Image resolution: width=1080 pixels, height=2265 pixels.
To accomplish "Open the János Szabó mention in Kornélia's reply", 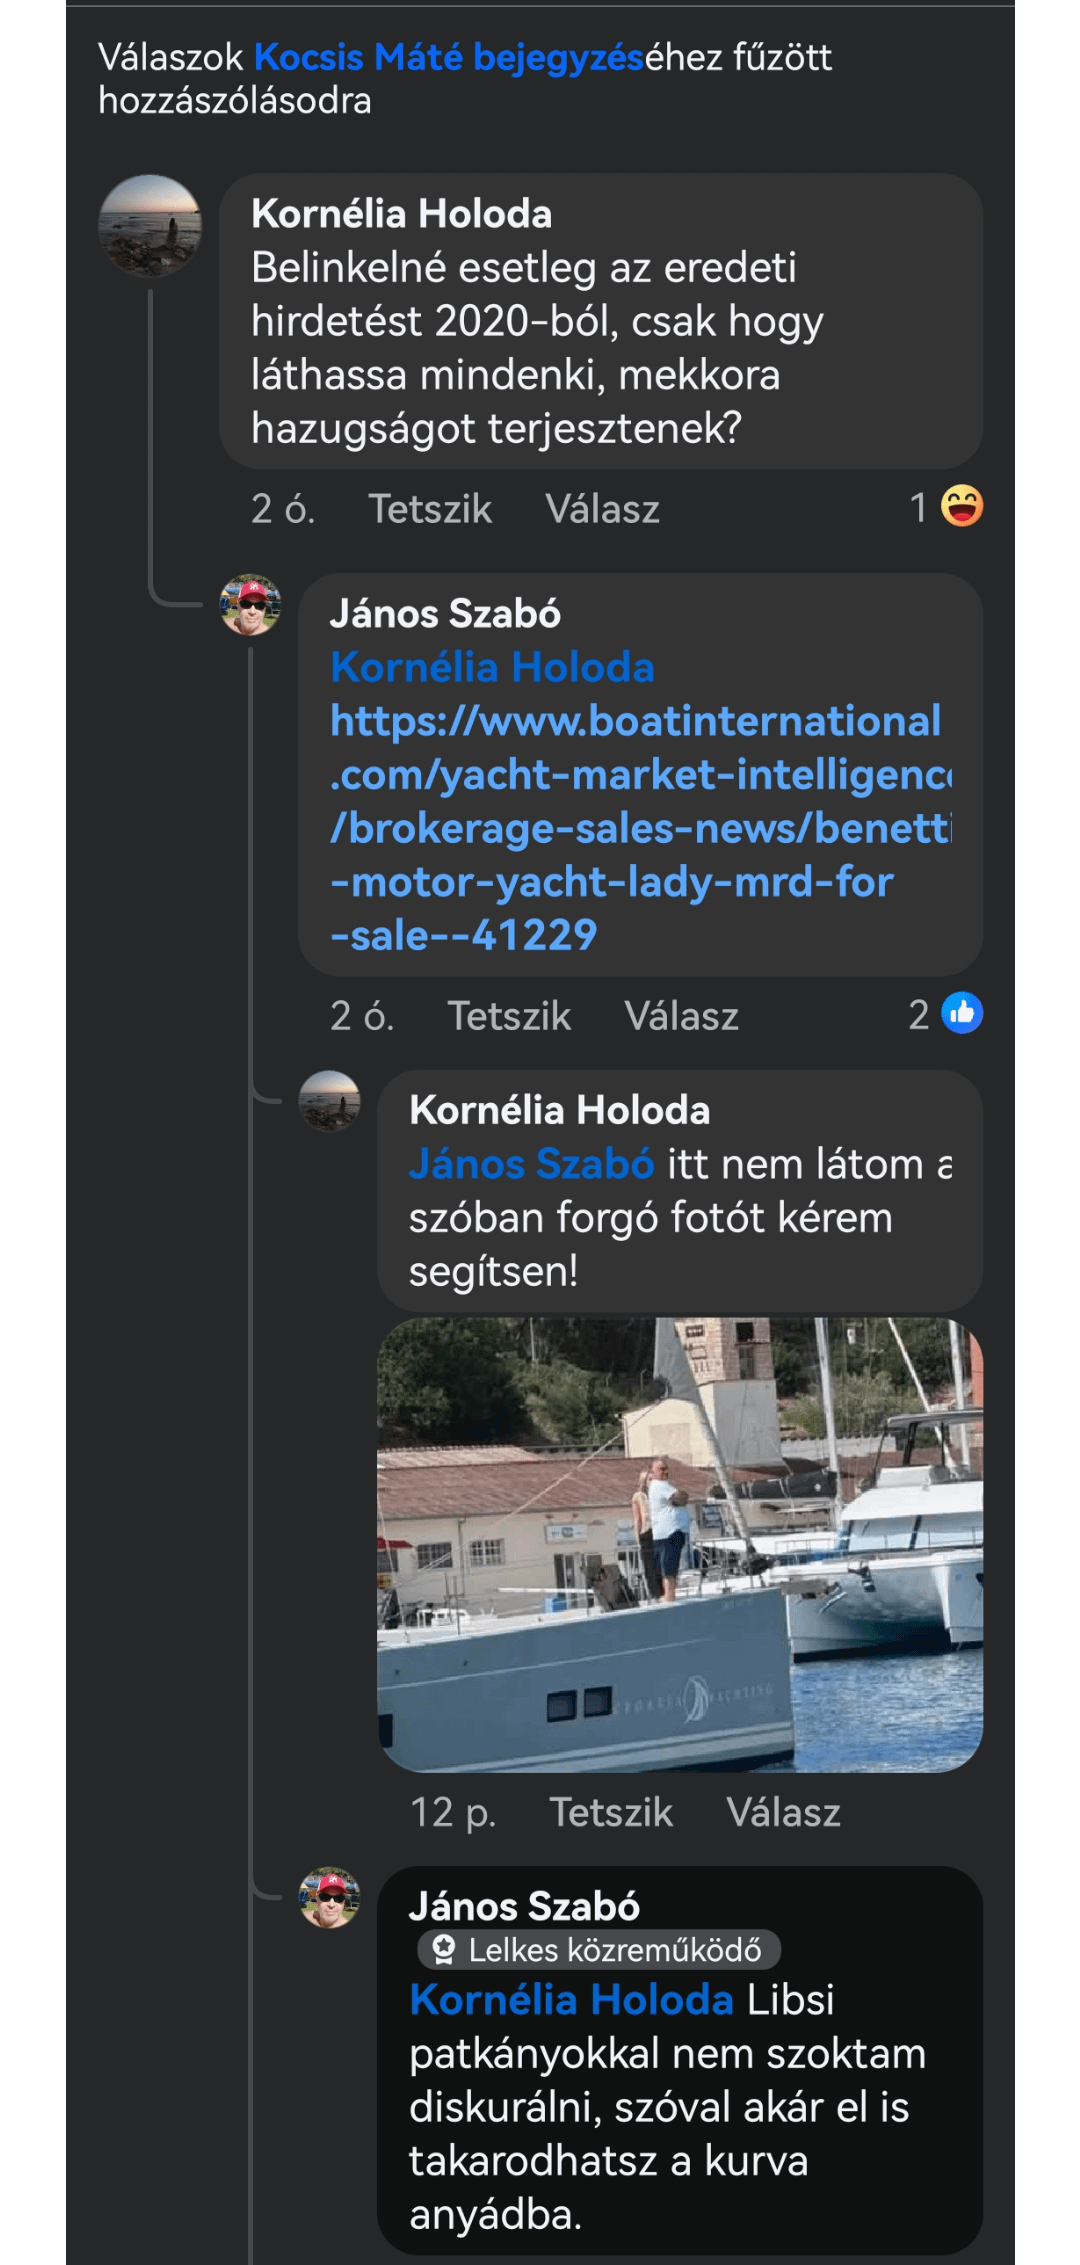I will click(x=531, y=1164).
